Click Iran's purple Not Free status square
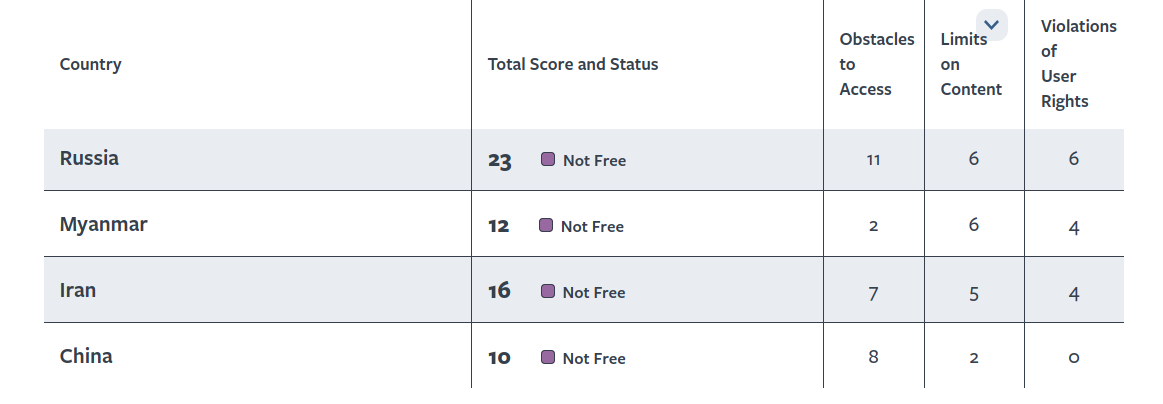This screenshot has width=1163, height=404. (548, 291)
